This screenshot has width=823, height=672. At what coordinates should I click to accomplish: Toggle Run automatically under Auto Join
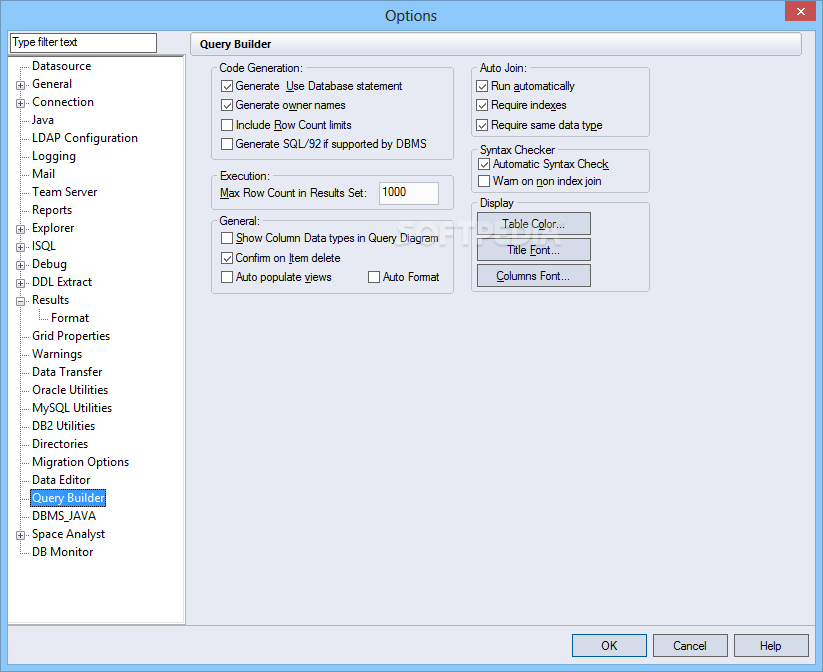point(482,86)
